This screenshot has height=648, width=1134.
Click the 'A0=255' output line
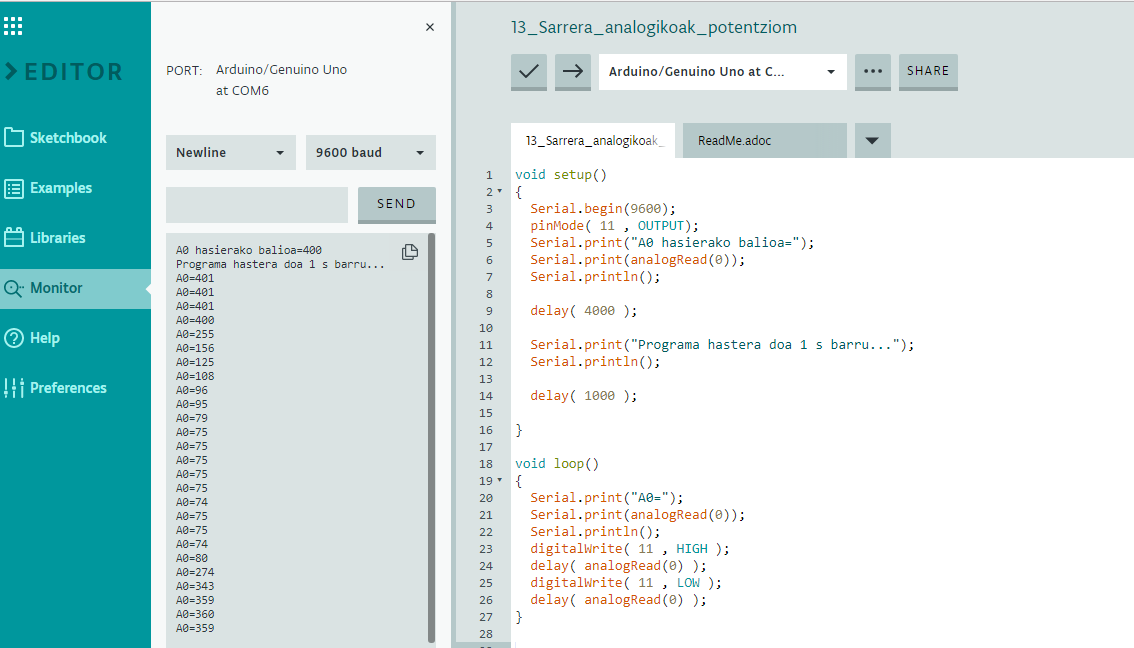pos(195,334)
